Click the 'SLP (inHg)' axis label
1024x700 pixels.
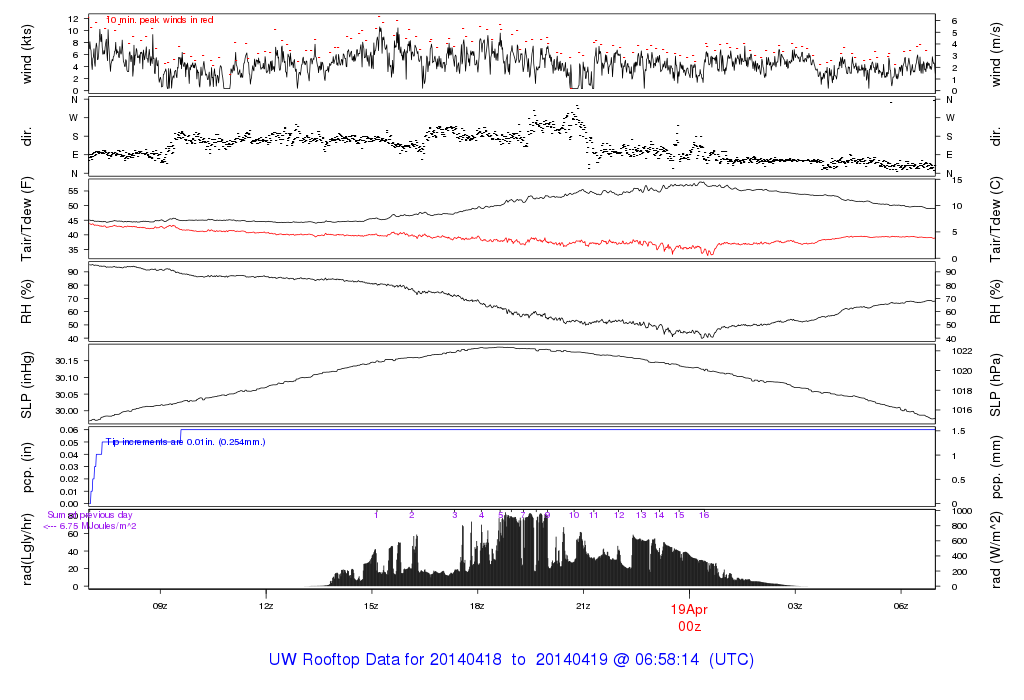[x=27, y=385]
